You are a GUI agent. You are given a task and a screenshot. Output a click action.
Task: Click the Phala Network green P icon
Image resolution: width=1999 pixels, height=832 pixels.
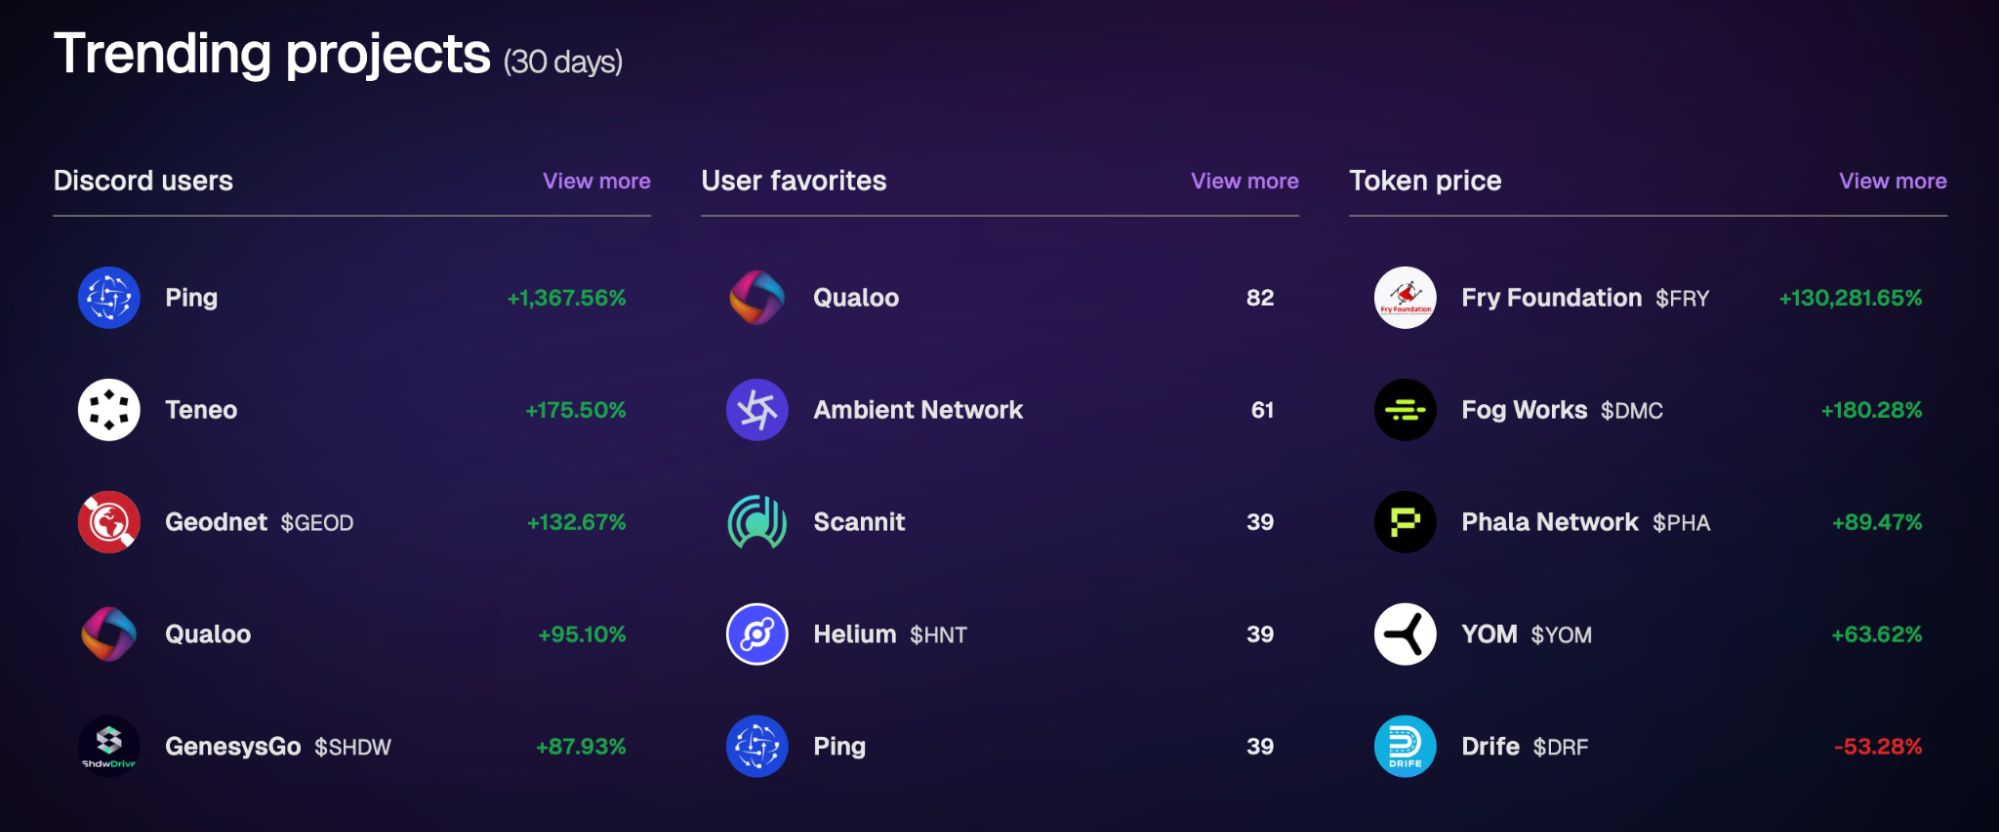click(1405, 522)
